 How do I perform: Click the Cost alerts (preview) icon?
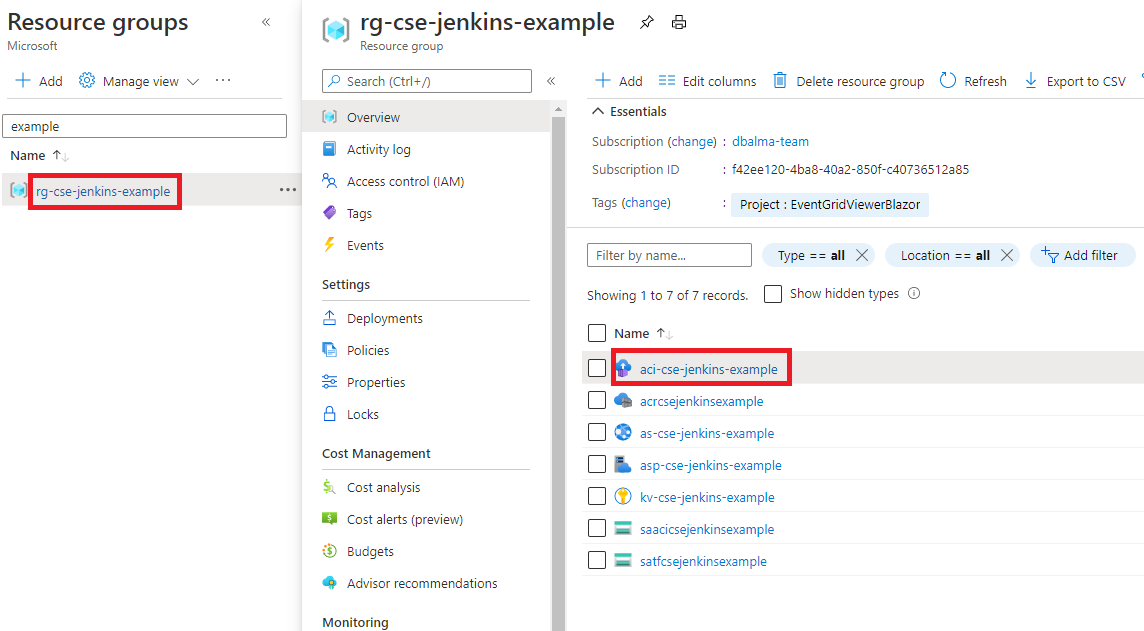330,519
